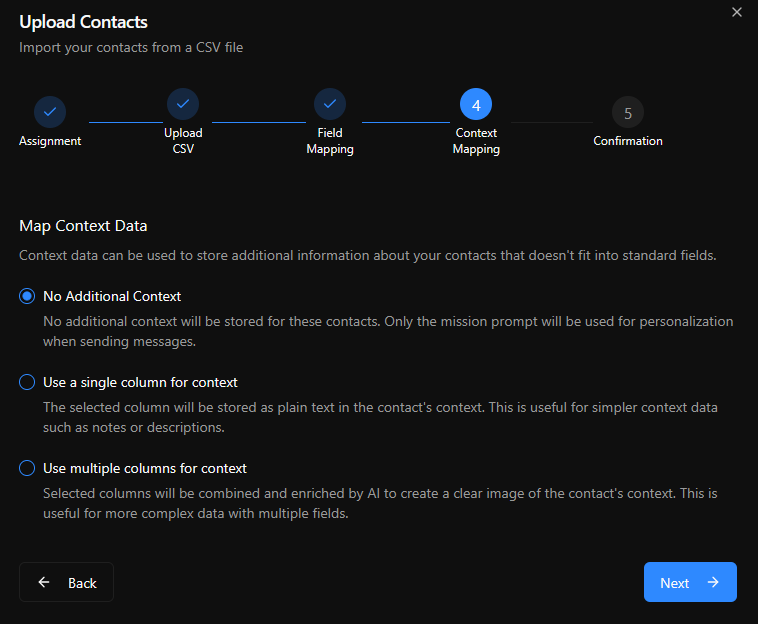
Task: Click the Field Mapping step checkmark circle
Action: (x=330, y=104)
